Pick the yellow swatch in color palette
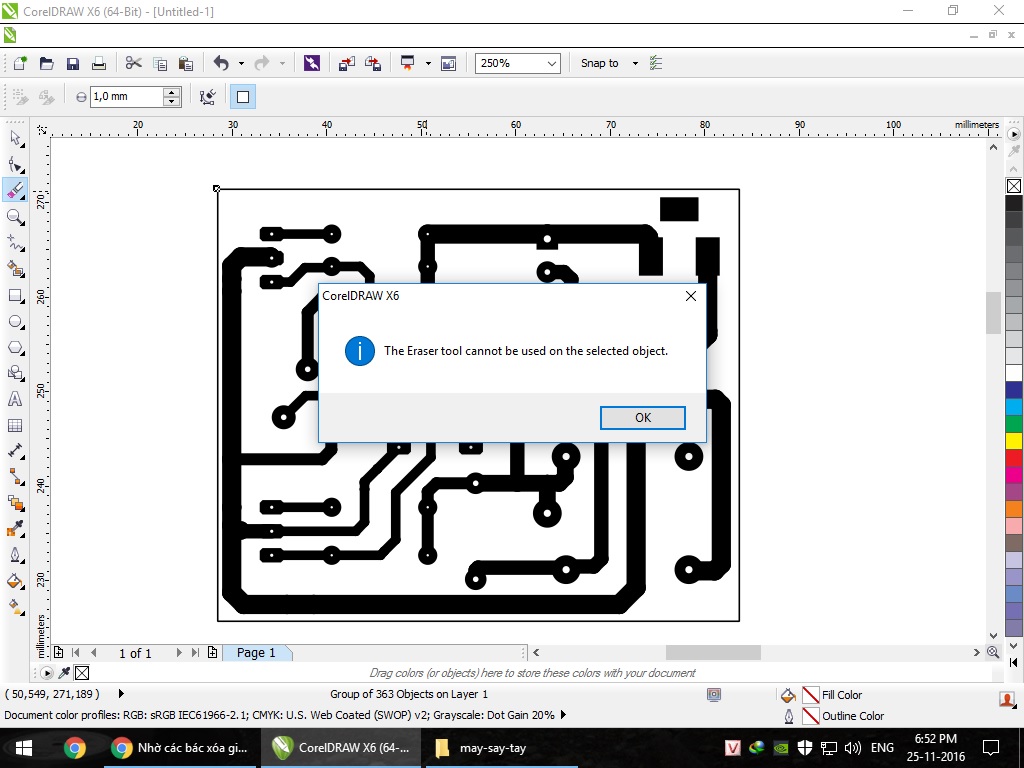1024x768 pixels. 1013,441
